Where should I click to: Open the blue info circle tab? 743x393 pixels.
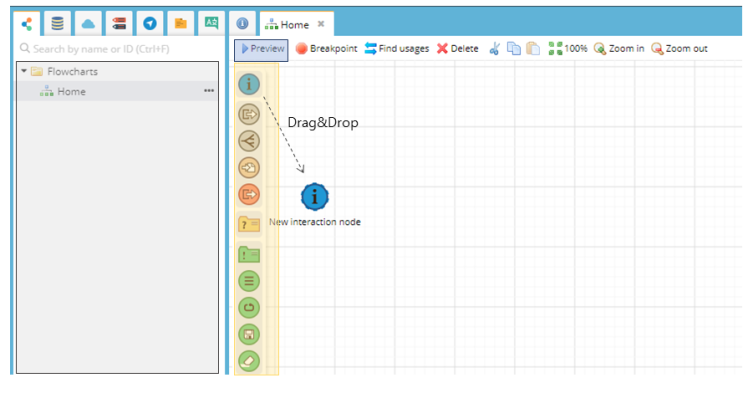coord(242,24)
